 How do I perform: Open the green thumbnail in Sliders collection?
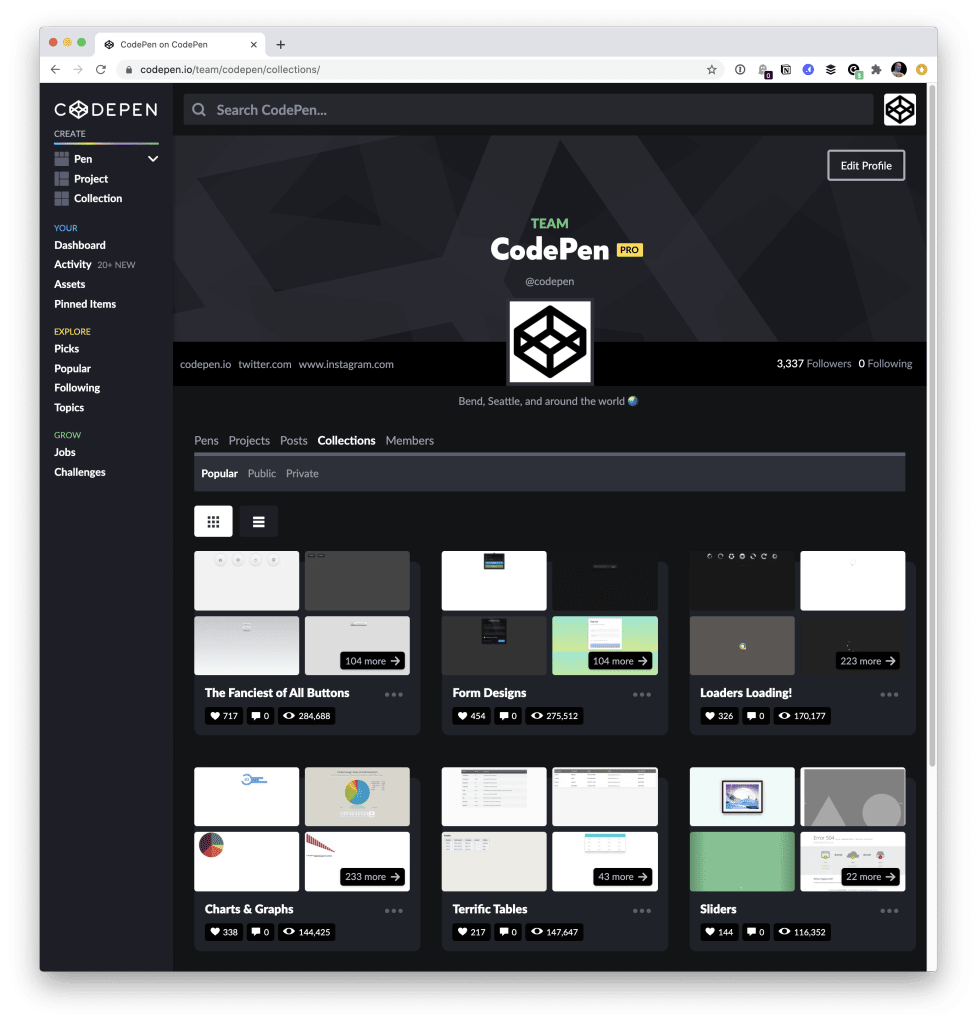tap(742, 861)
